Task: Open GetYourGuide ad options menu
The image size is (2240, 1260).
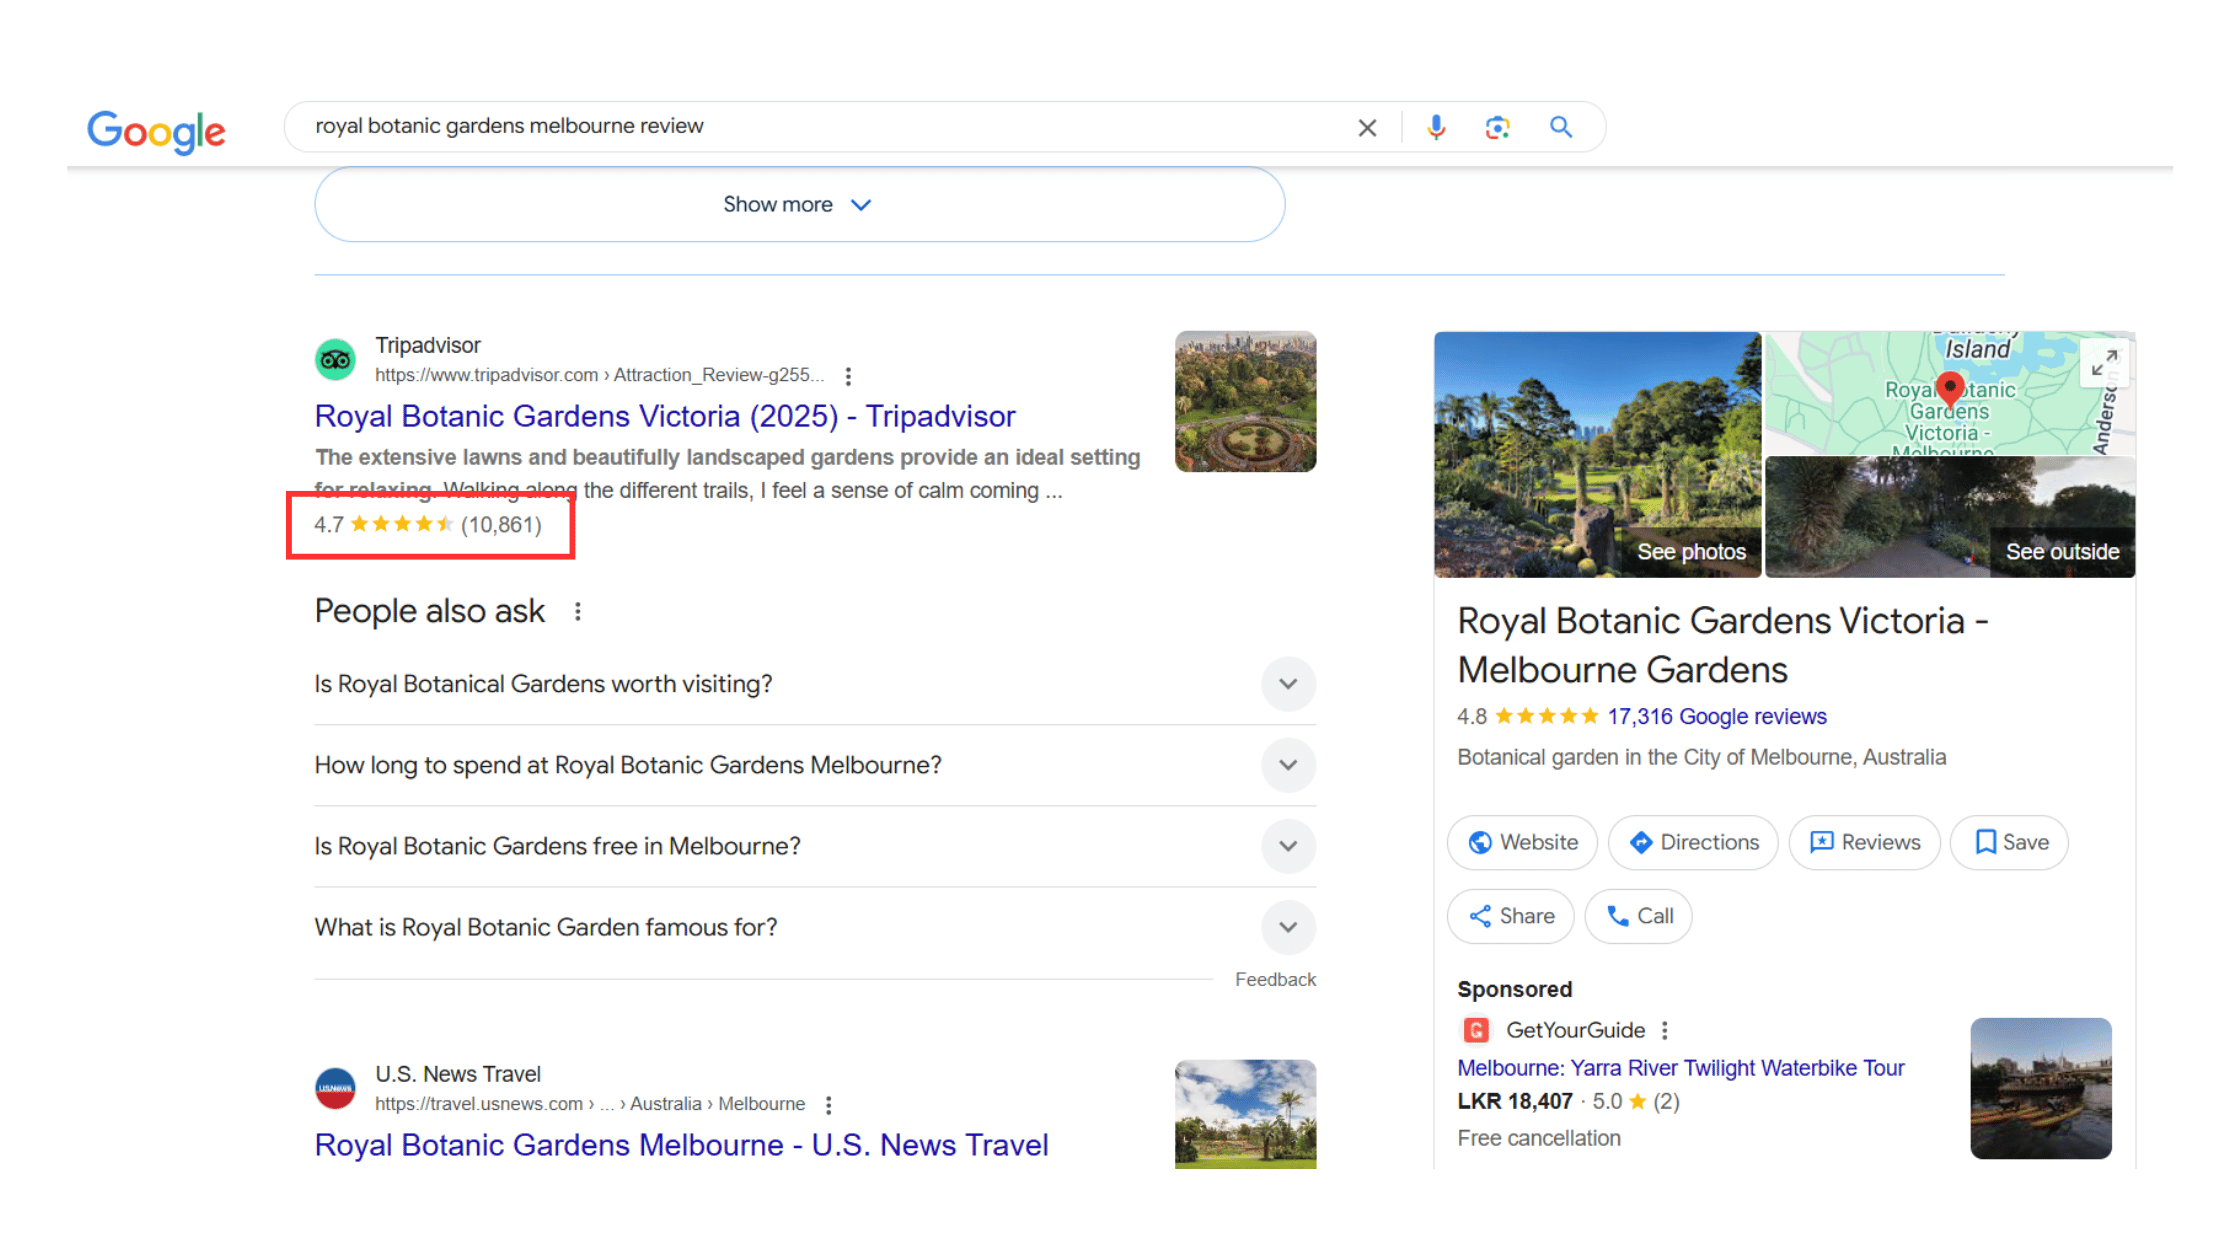Action: click(1665, 1031)
